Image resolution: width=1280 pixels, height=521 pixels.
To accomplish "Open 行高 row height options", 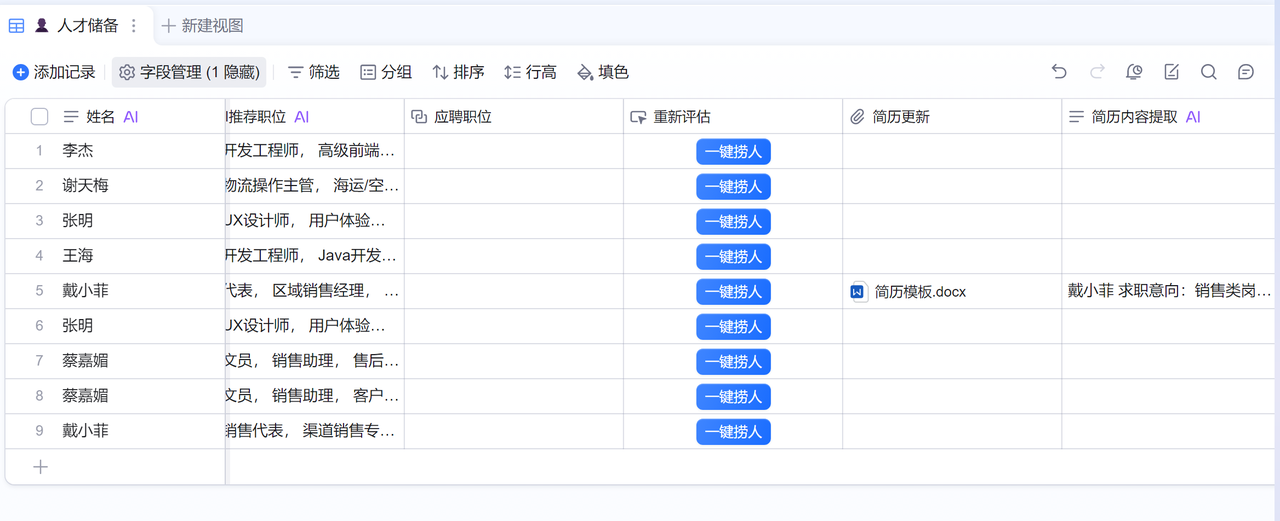I will [530, 72].
